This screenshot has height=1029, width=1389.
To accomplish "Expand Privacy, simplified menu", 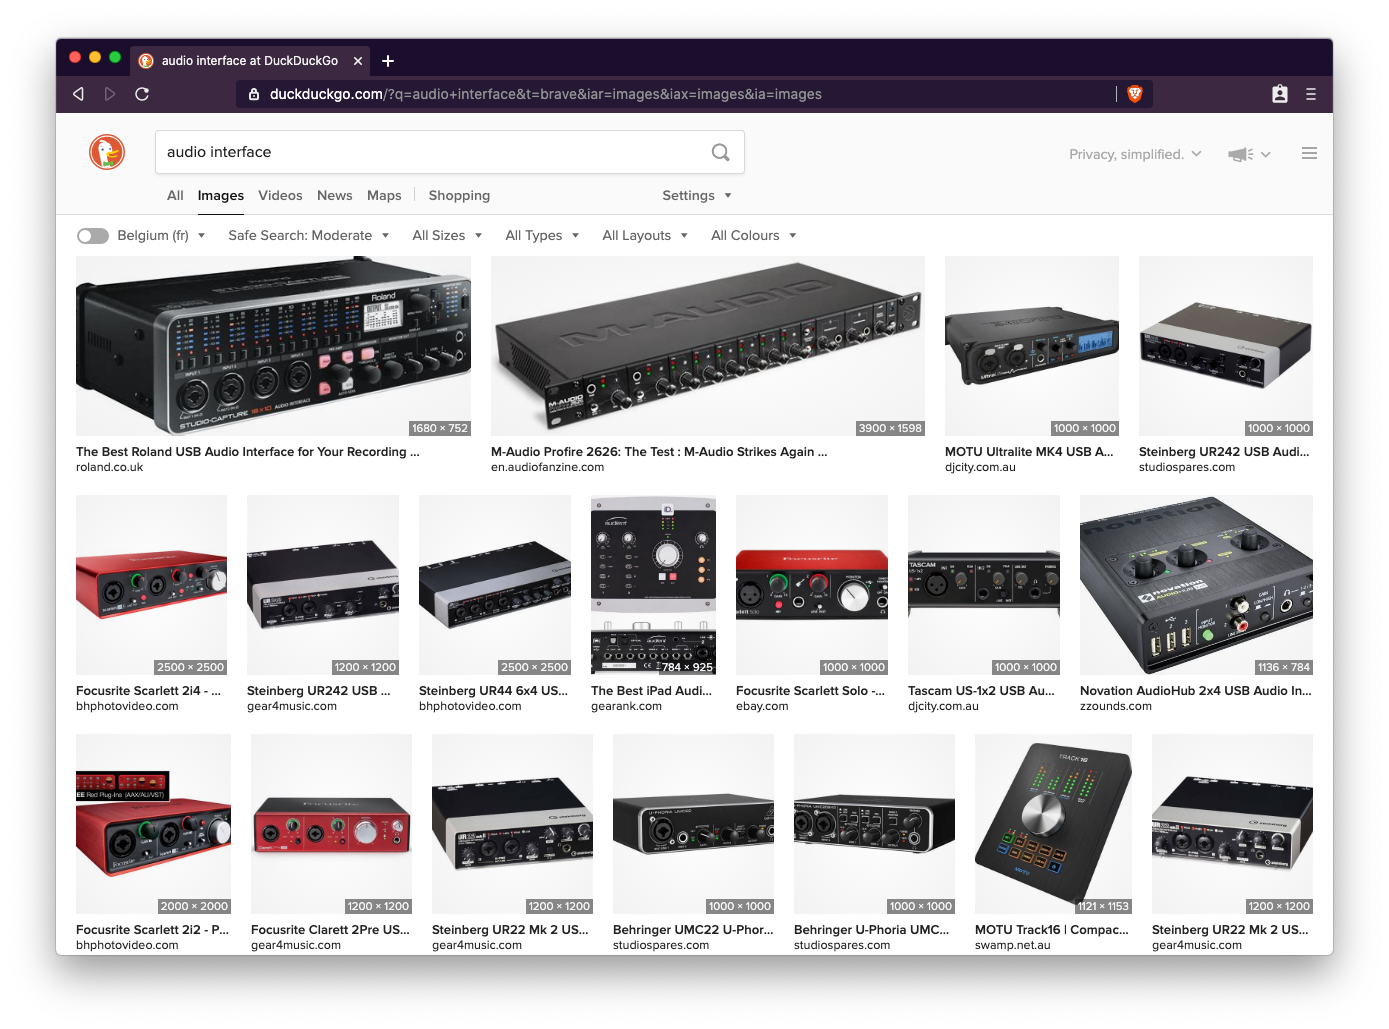I will tap(1135, 154).
